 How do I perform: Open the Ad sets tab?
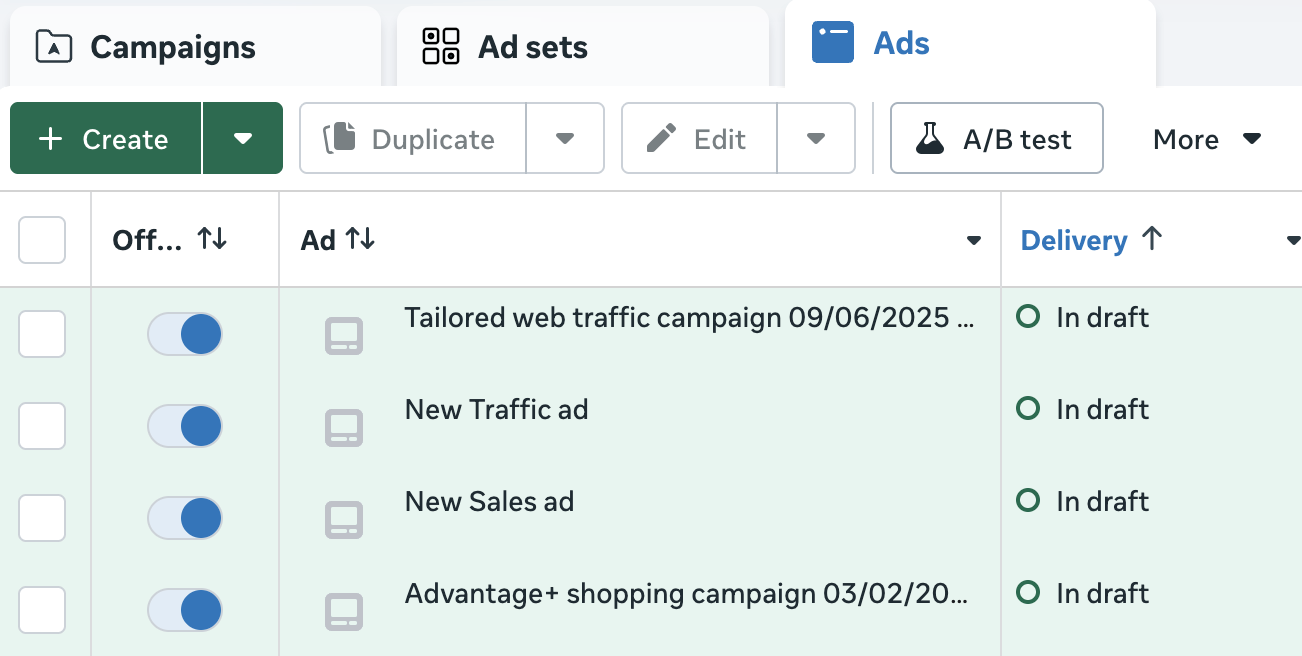tap(532, 47)
